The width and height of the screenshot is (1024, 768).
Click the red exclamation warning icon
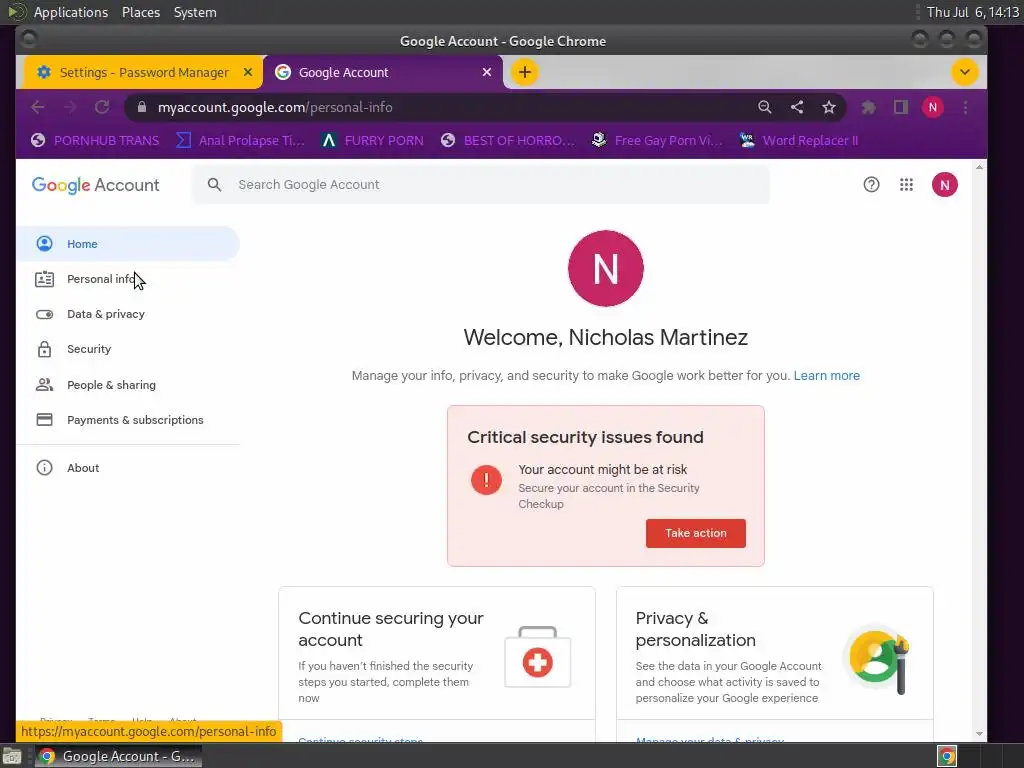pos(487,480)
